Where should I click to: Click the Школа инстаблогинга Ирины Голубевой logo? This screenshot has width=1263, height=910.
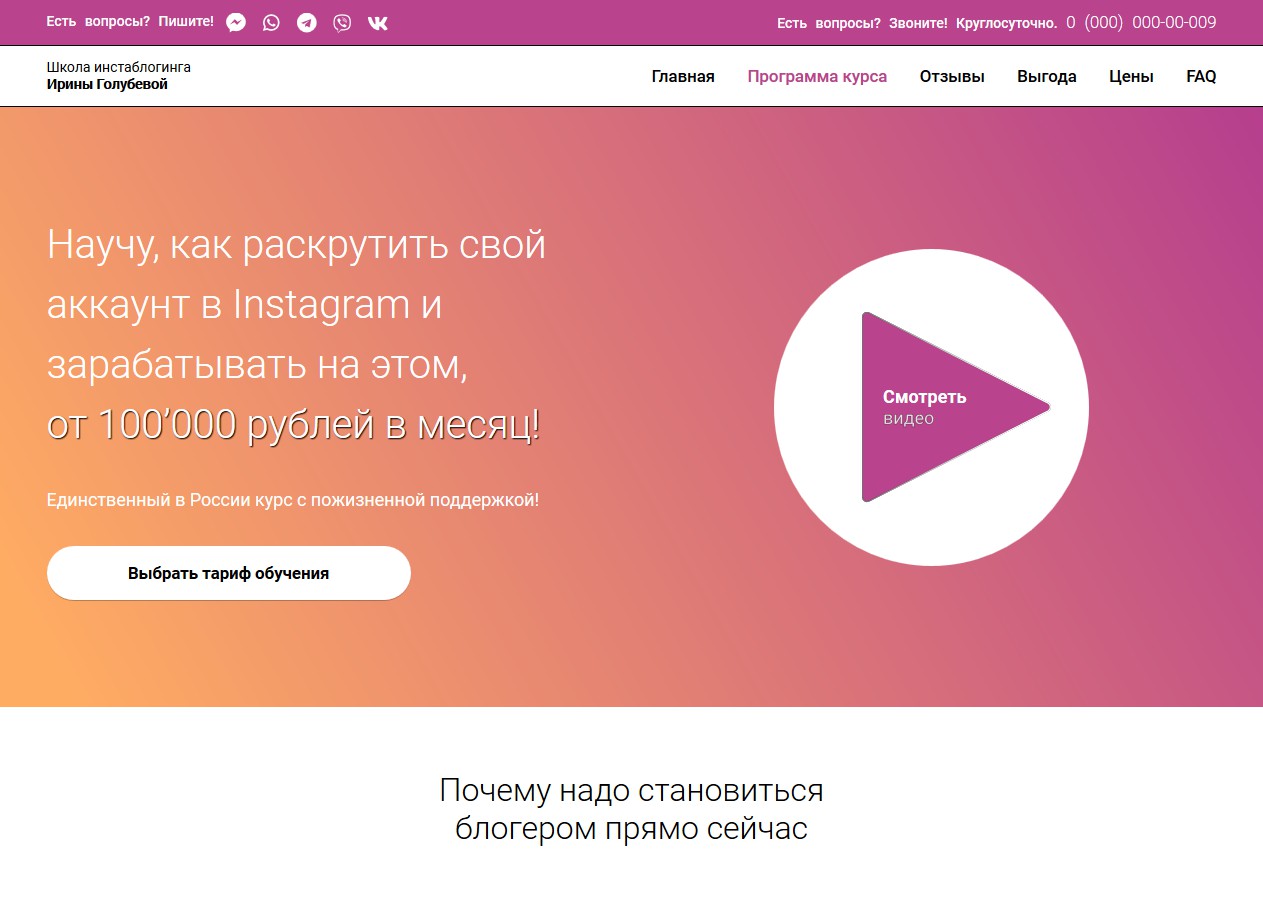[x=118, y=76]
